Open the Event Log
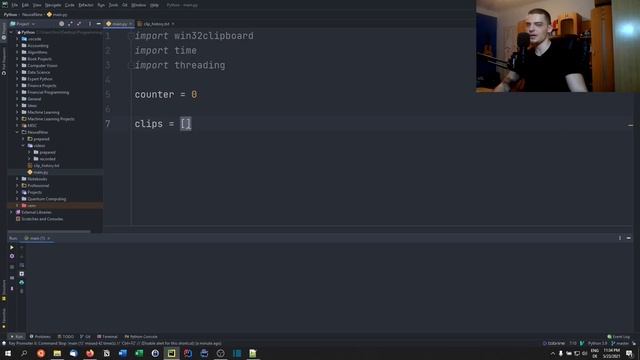Image resolution: width=640 pixels, height=360 pixels. click(618, 337)
